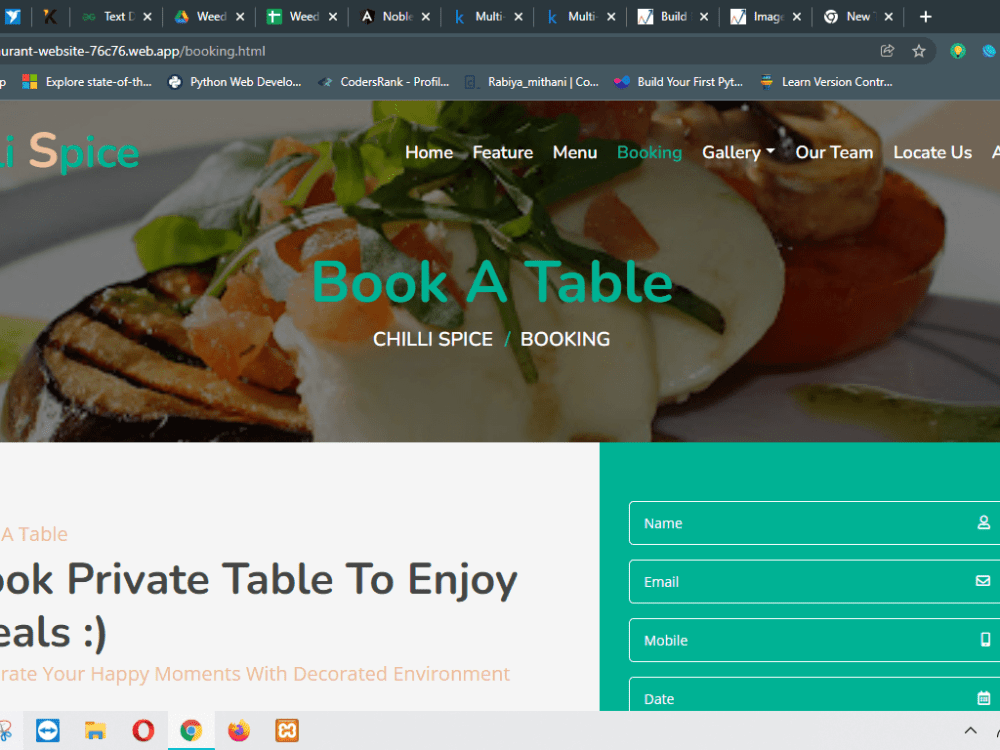Click the CHILLI SPICE breadcrumb link
The height and width of the screenshot is (750, 1000).
432,339
